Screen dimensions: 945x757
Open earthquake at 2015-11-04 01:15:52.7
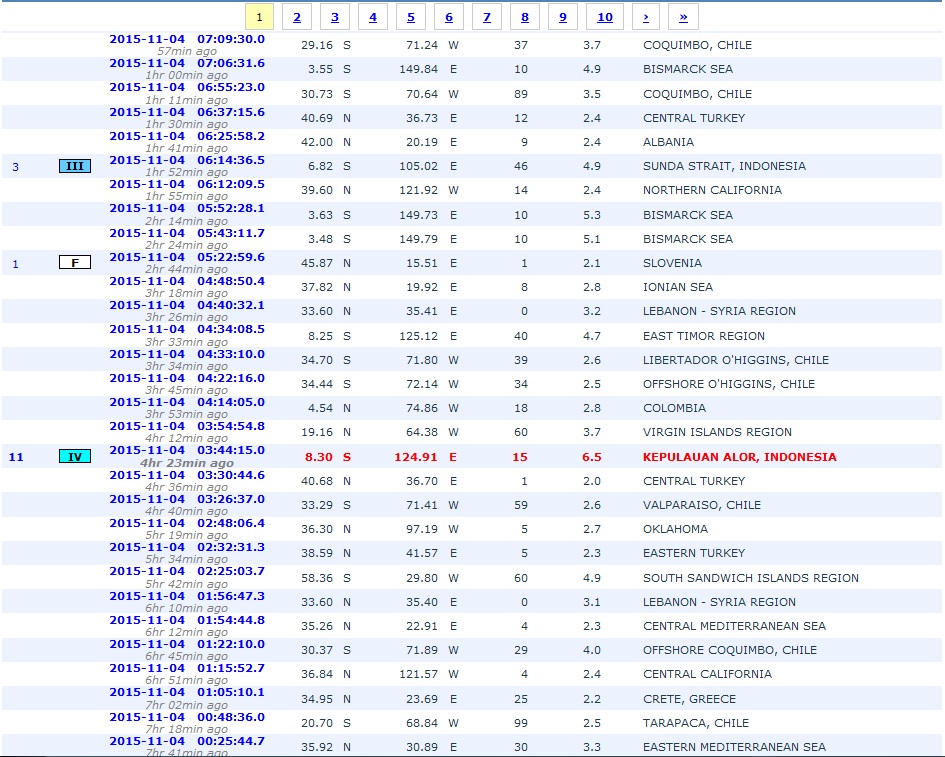coord(187,669)
